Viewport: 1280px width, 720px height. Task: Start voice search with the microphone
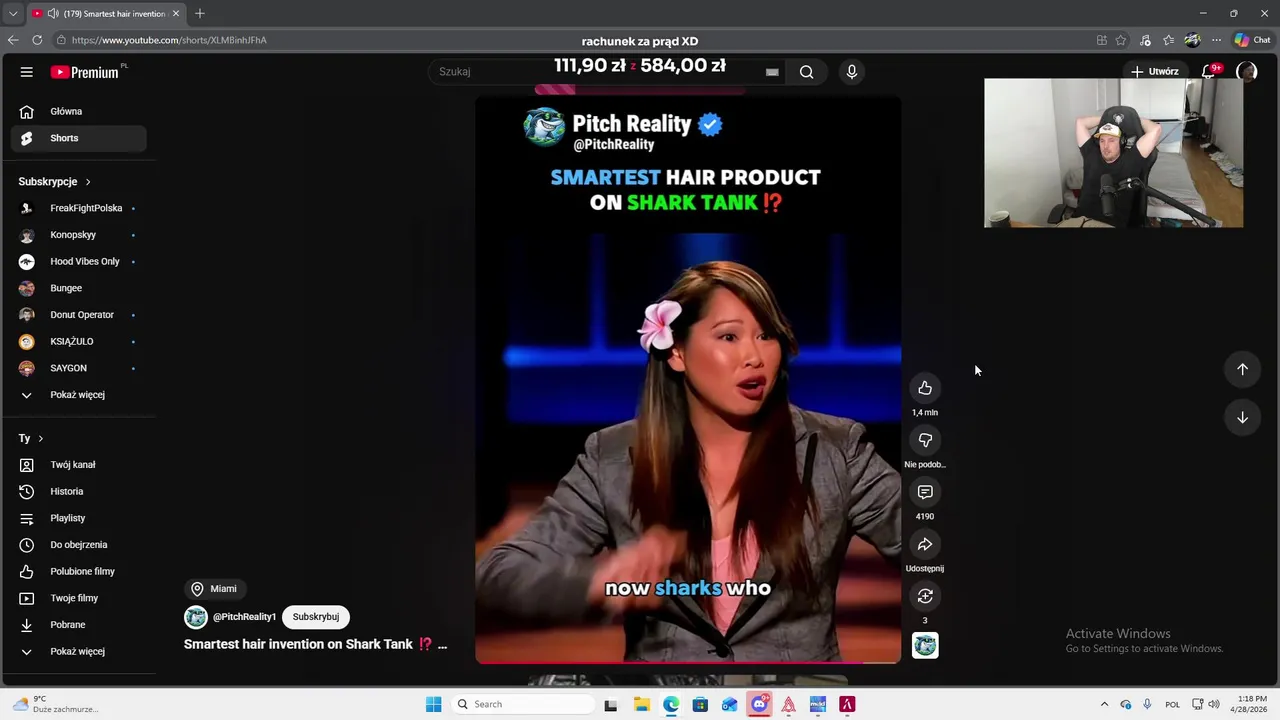[x=852, y=72]
